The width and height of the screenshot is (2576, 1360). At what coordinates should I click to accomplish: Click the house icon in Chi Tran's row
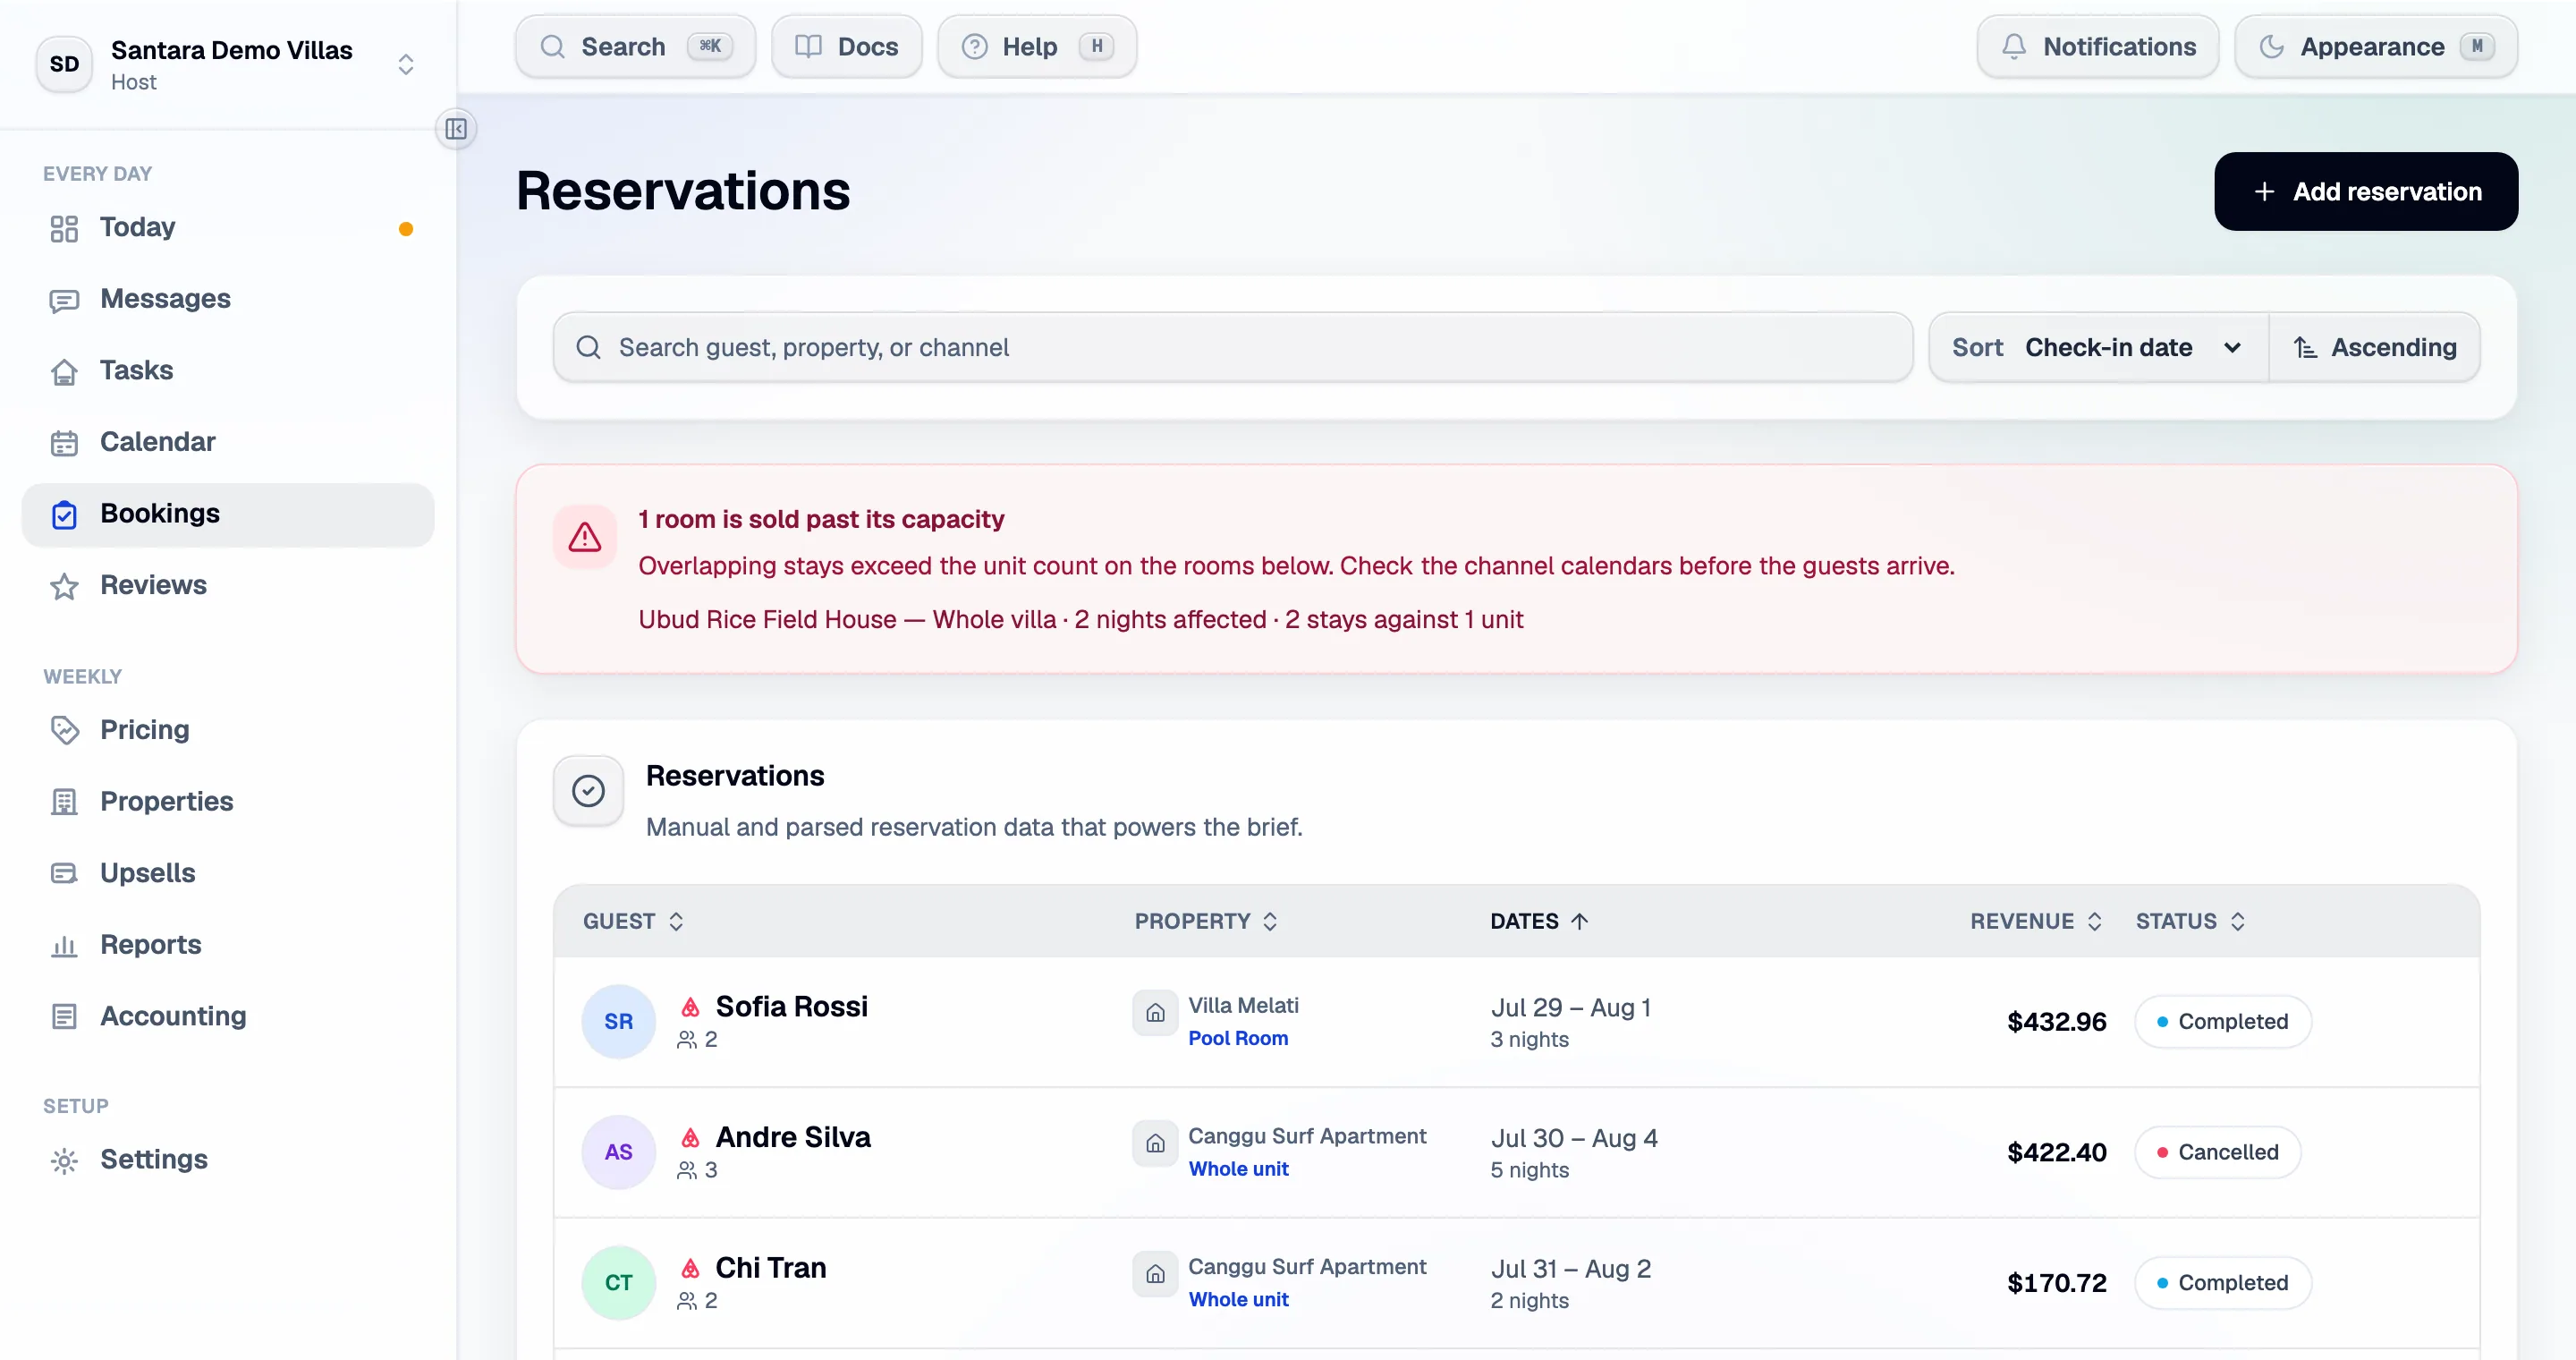[x=1155, y=1274]
